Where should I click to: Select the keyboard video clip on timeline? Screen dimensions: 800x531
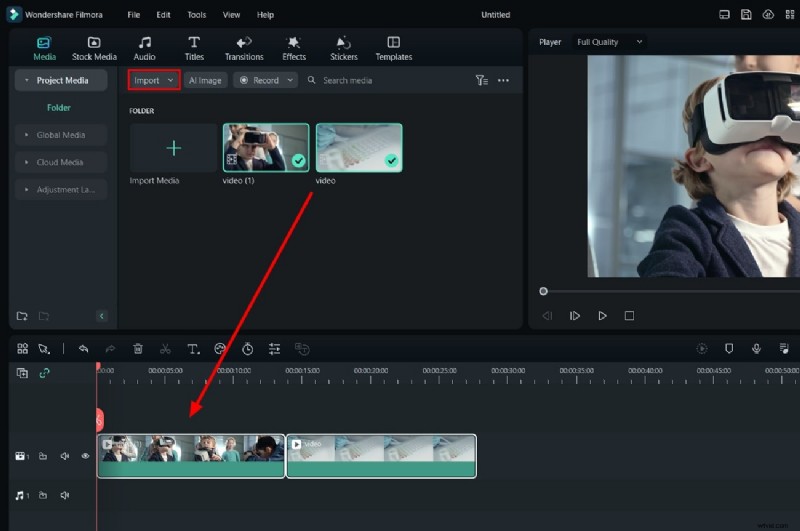click(381, 456)
